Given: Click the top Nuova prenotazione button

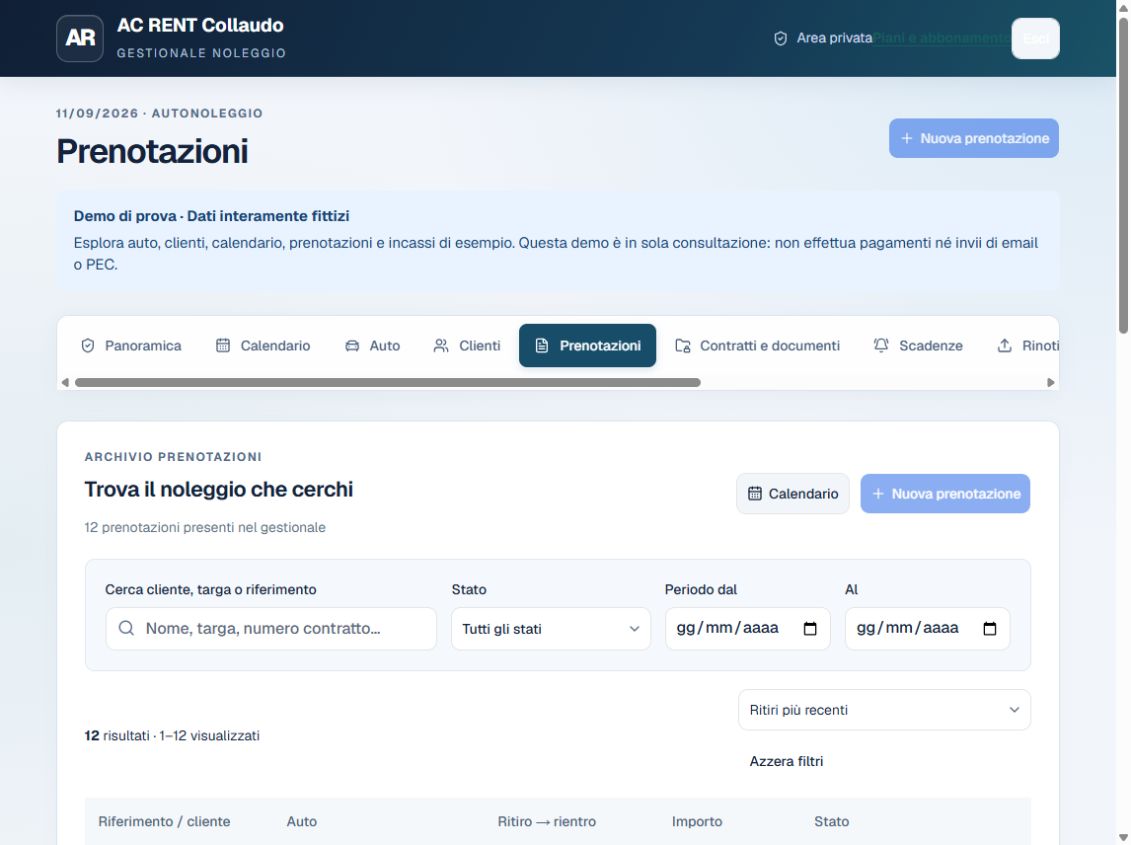Looking at the screenshot, I should (974, 139).
